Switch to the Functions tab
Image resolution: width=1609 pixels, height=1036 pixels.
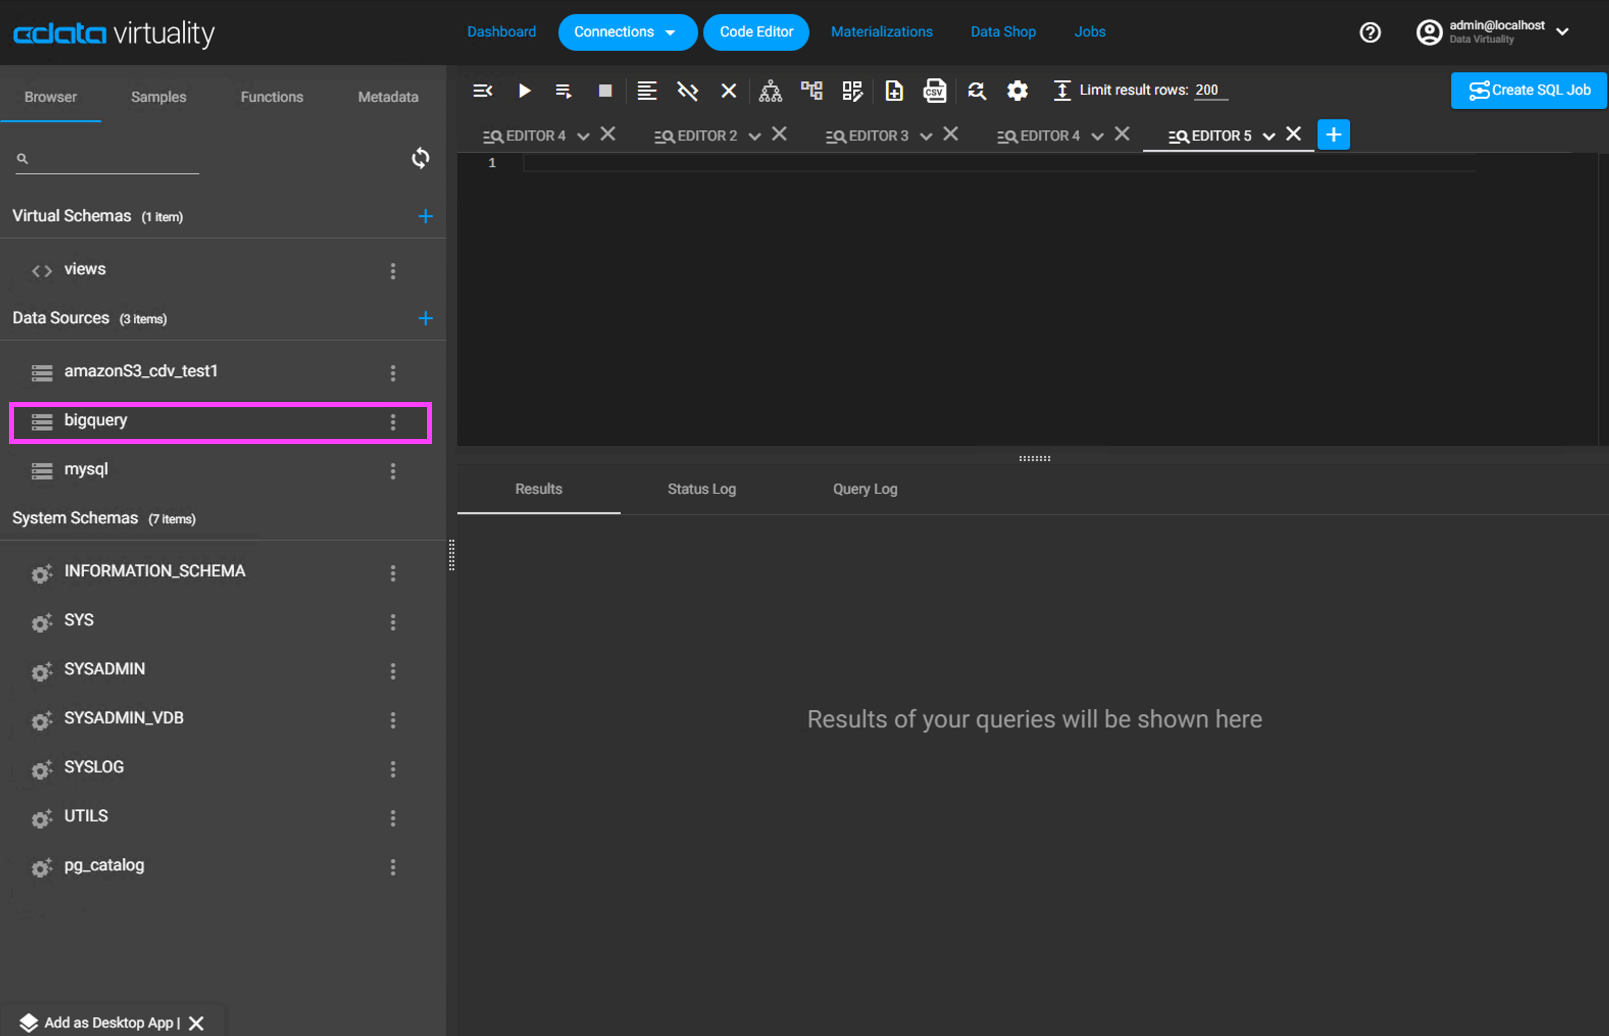click(x=271, y=97)
